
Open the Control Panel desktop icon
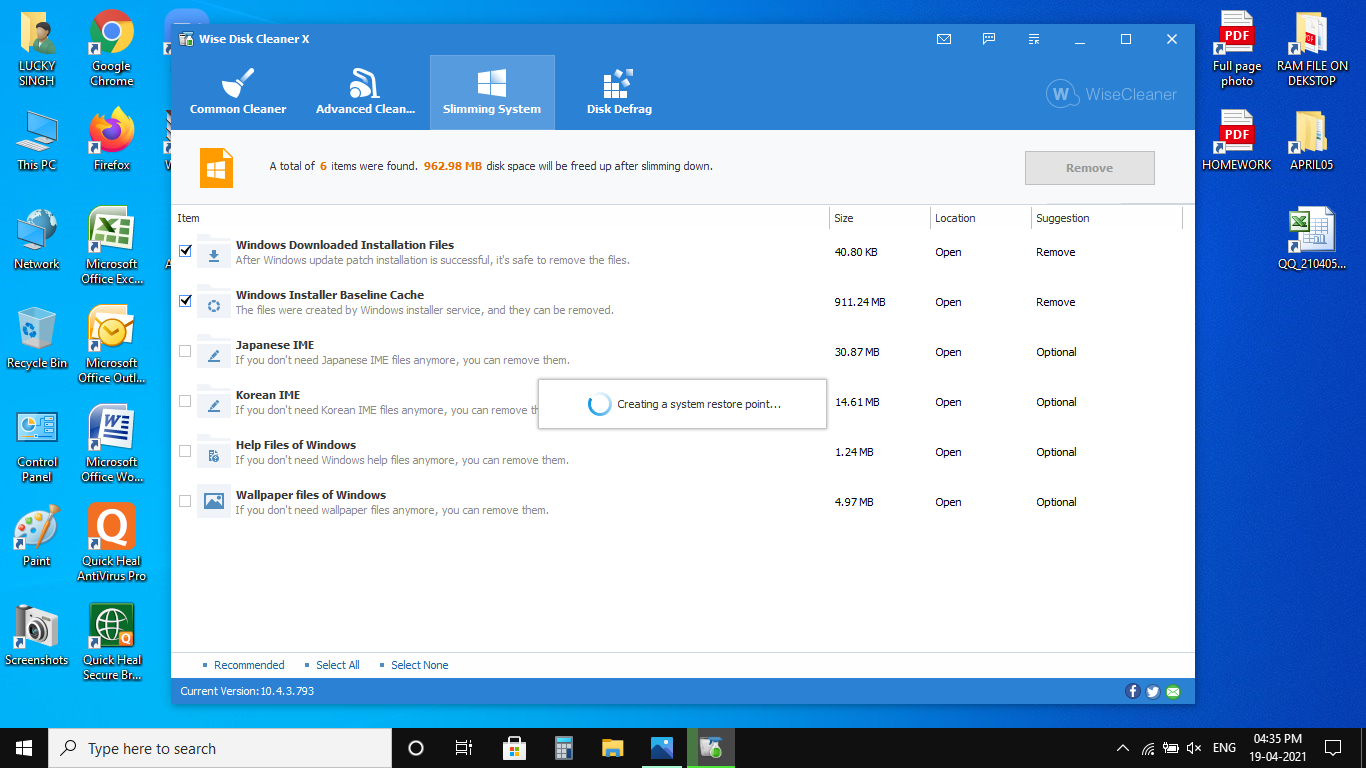(x=37, y=444)
